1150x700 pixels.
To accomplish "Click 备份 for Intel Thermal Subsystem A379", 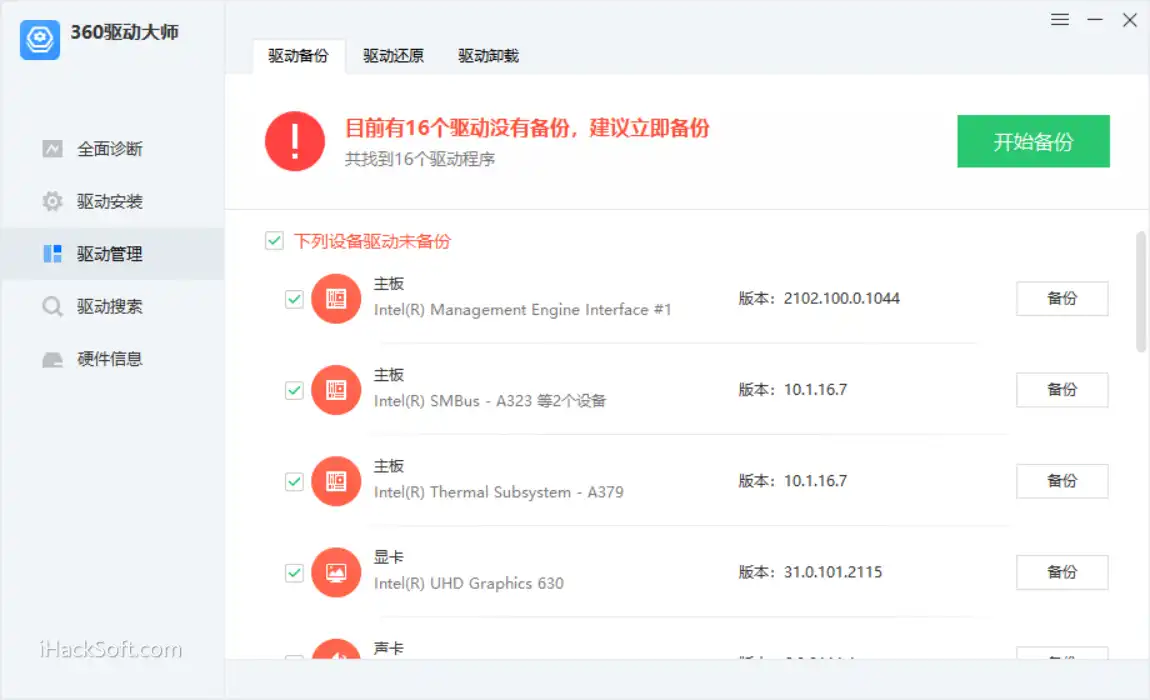I will (1062, 481).
